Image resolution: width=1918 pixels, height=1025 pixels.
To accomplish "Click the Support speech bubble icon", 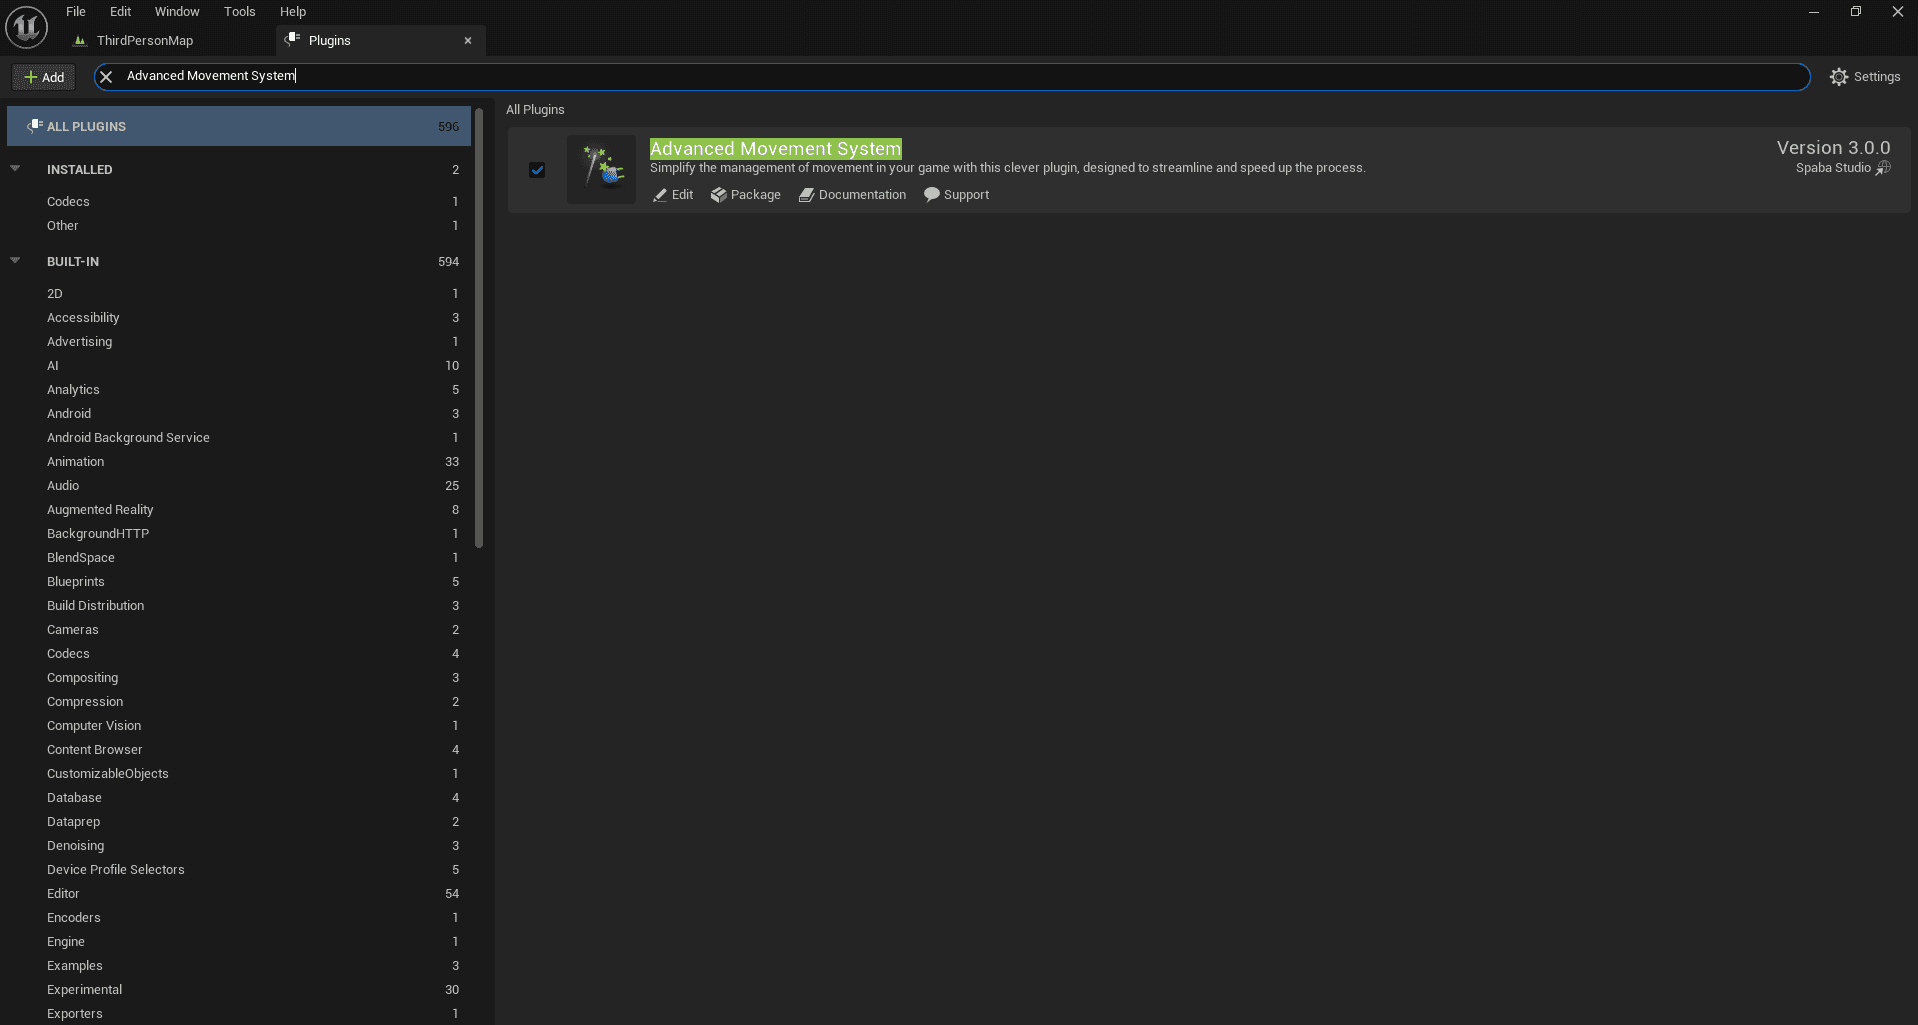I will click(x=932, y=195).
